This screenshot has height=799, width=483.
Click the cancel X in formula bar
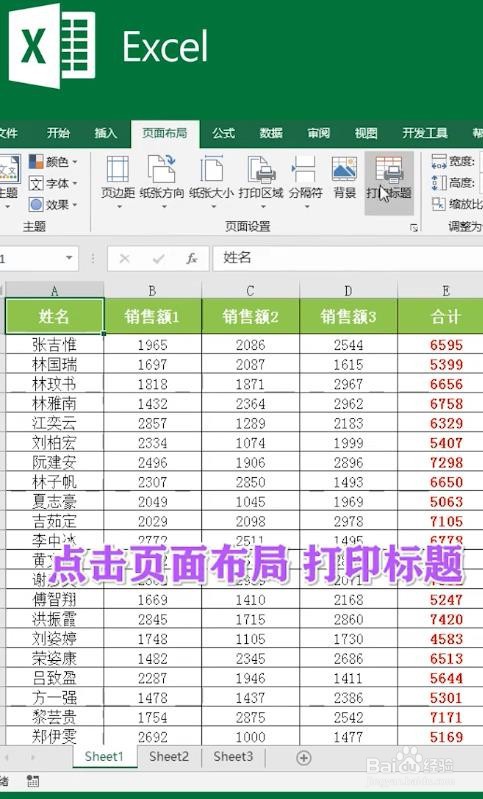(x=124, y=259)
